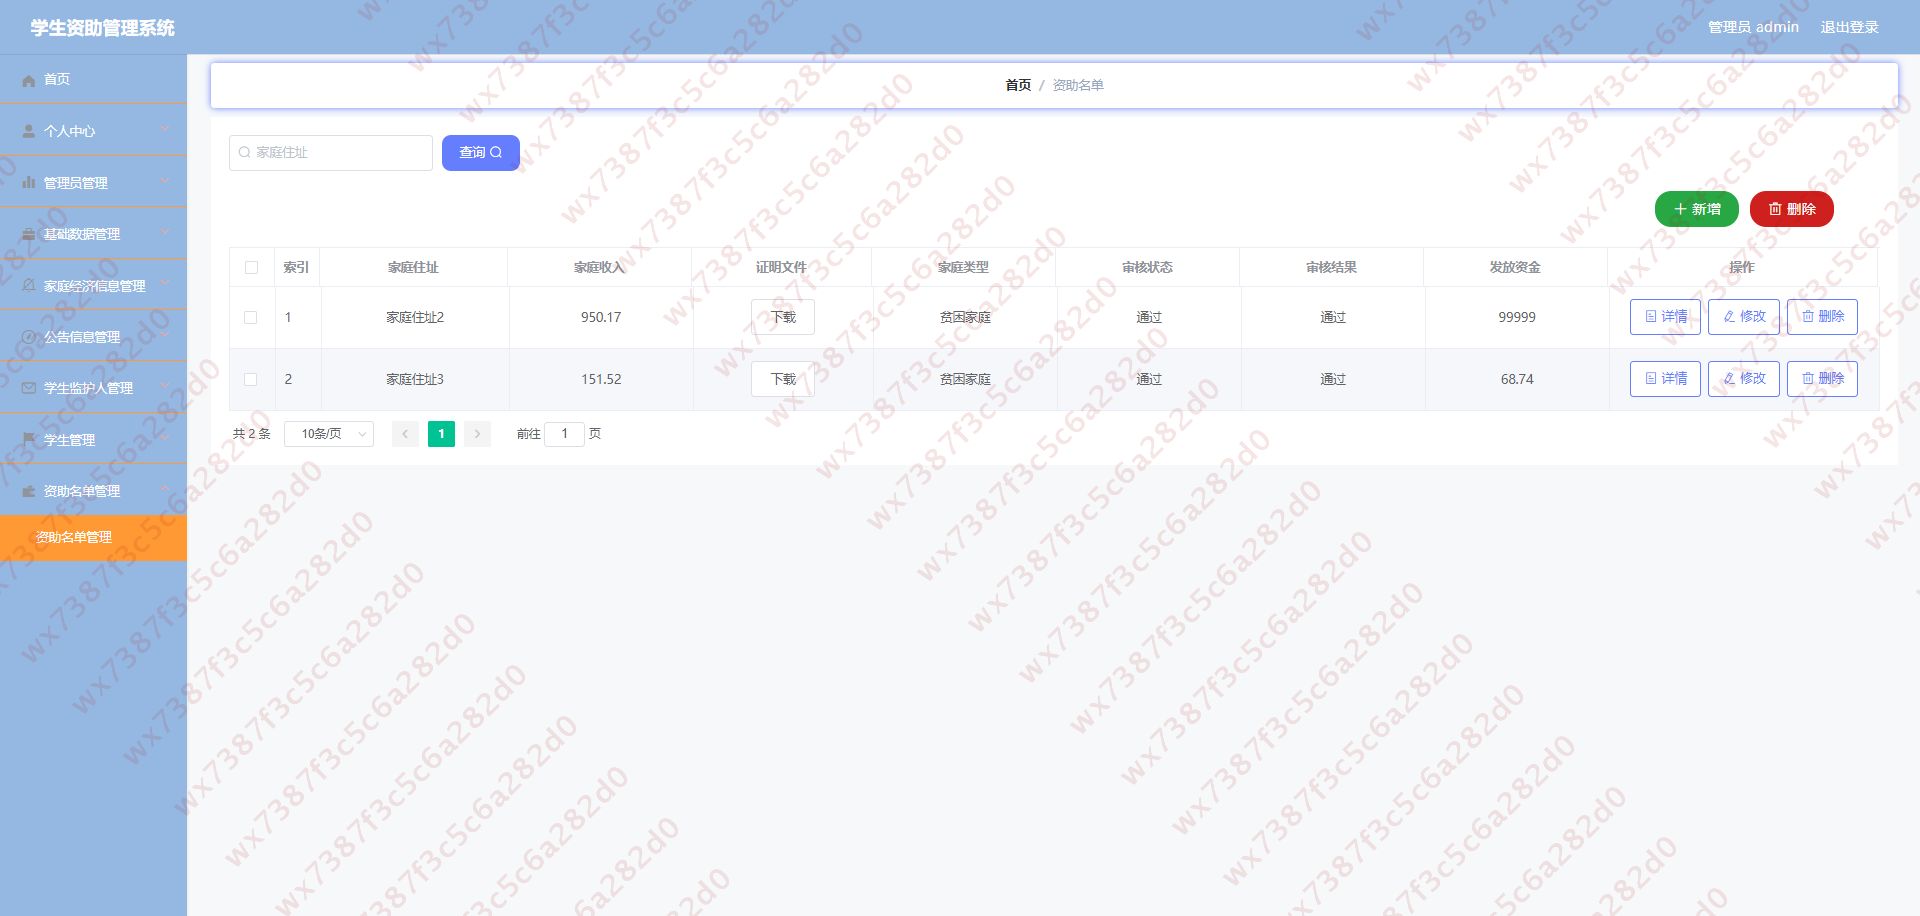Click the icon beside 资助名单管理 parent menu
Image resolution: width=1920 pixels, height=916 pixels.
pyautogui.click(x=29, y=491)
